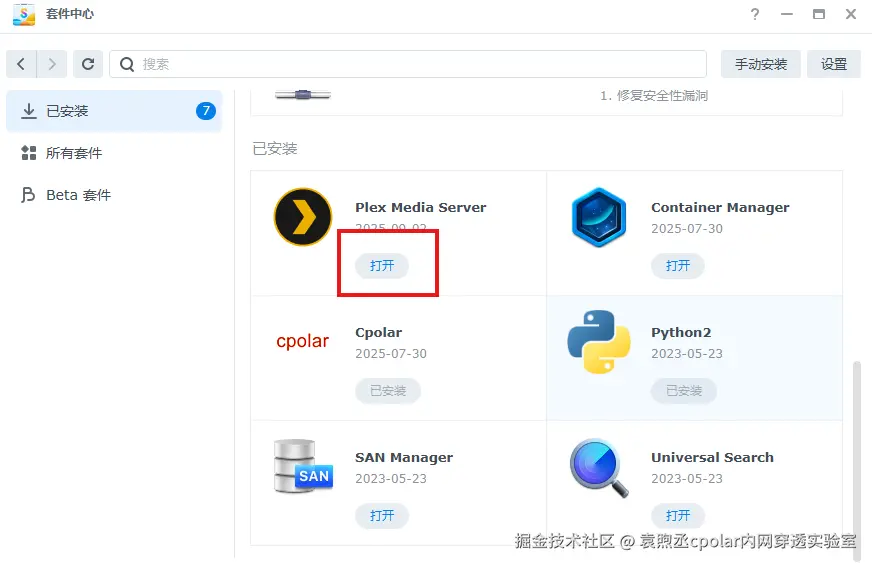Click the cpolar logo
This screenshot has height=566, width=872.
click(x=303, y=341)
